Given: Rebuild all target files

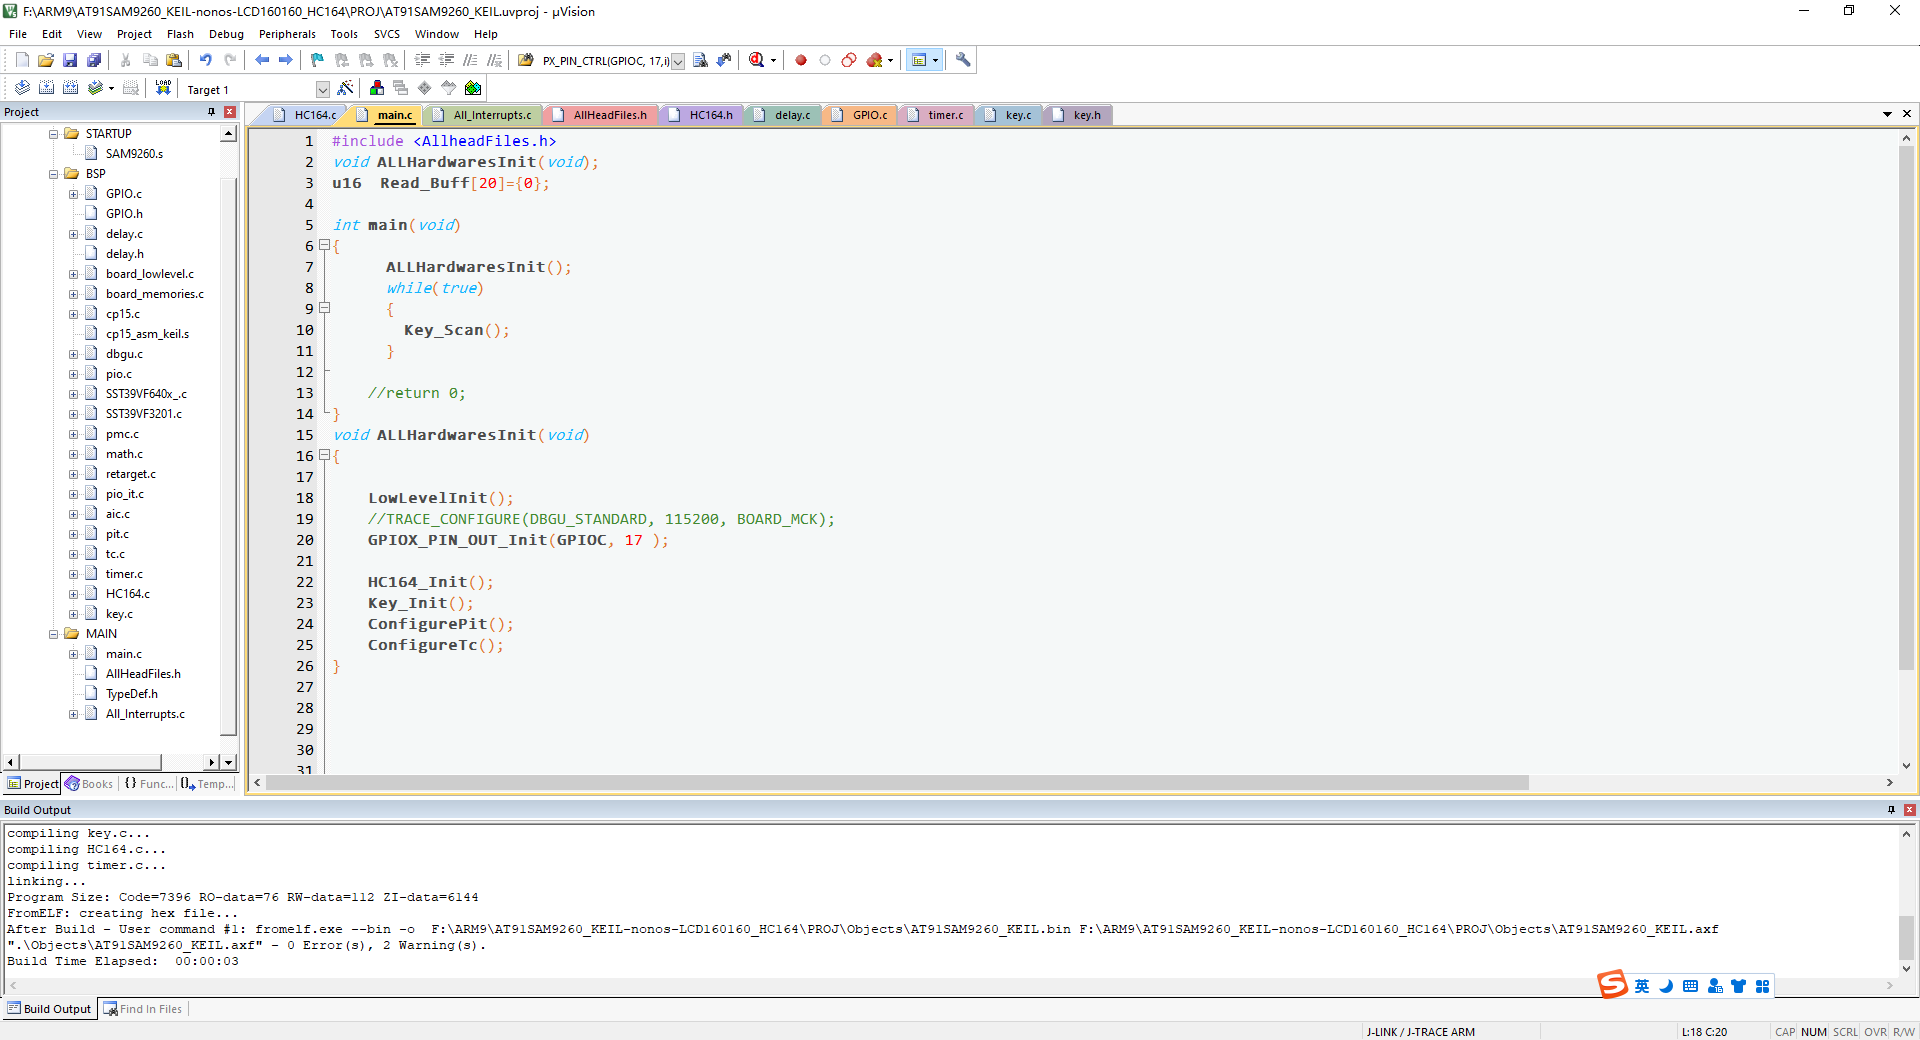Looking at the screenshot, I should 70,88.
